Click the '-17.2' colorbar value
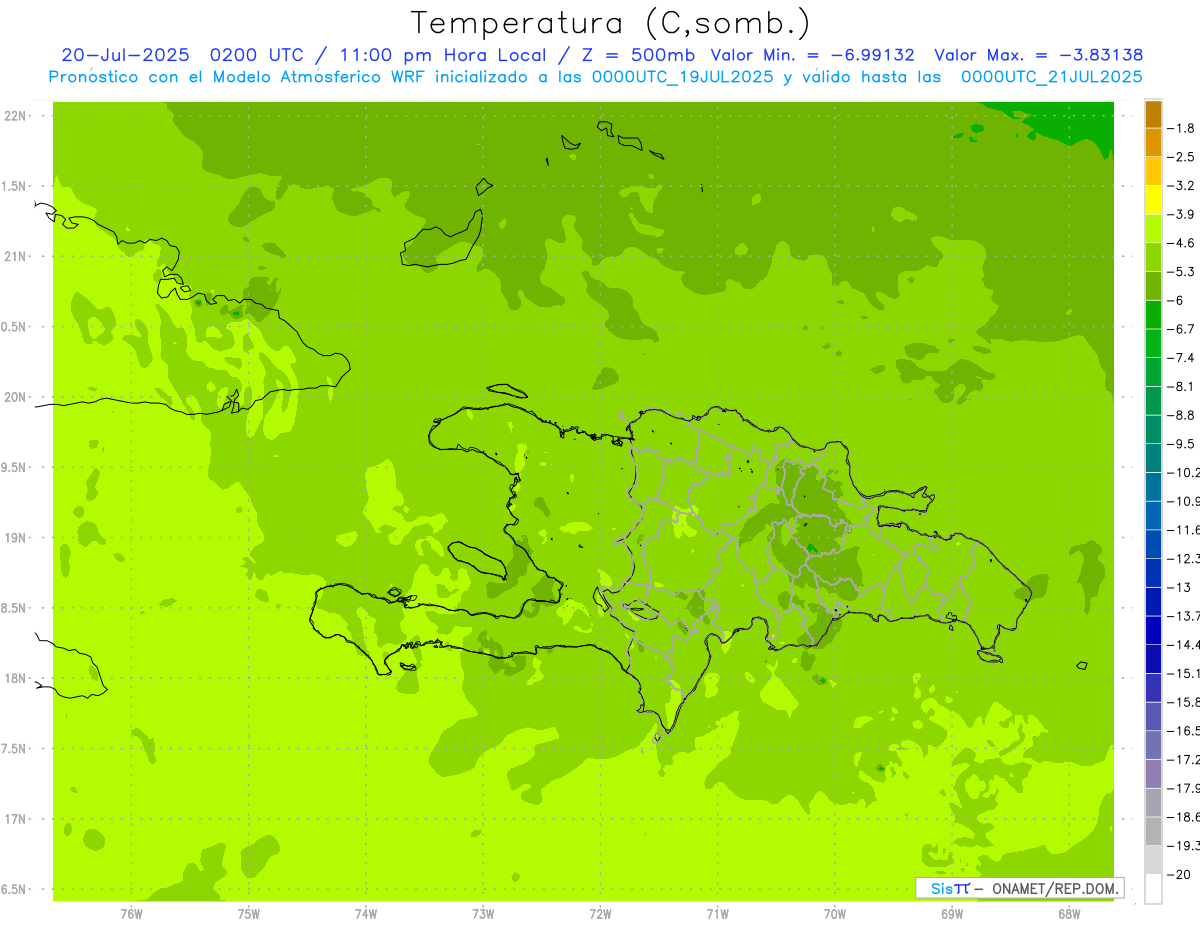This screenshot has height=927, width=1200. tap(1185, 759)
